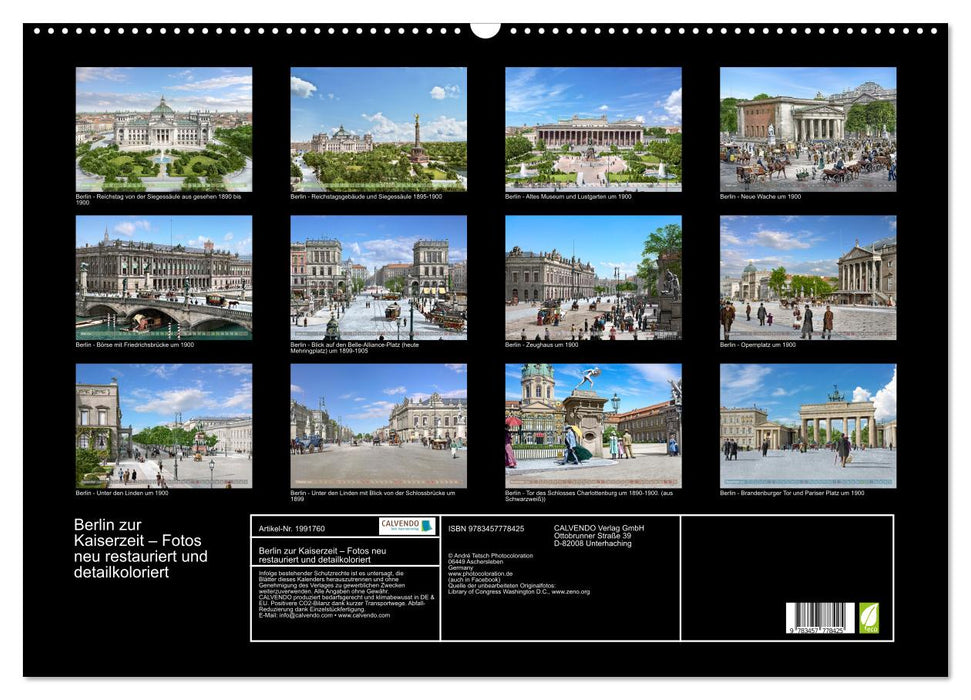Click the ISBN barcode graphic
The image size is (971, 700).
pyautogui.click(x=819, y=617)
